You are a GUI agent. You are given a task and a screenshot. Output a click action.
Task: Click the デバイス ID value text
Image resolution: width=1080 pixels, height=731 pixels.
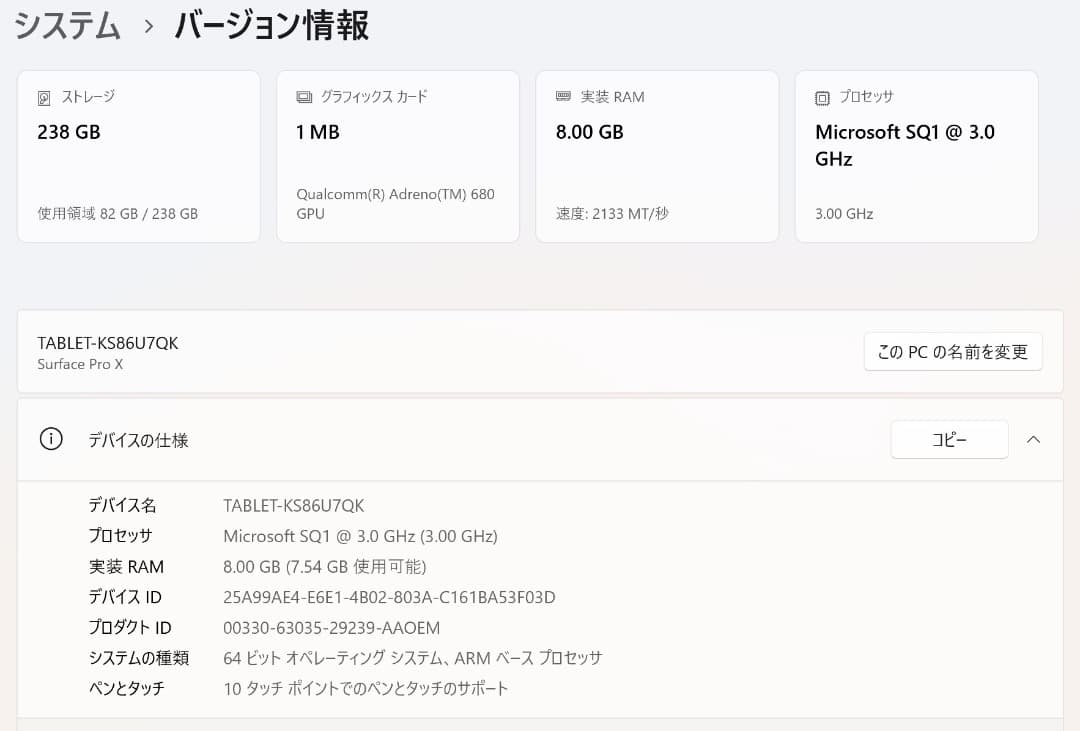coord(390,597)
